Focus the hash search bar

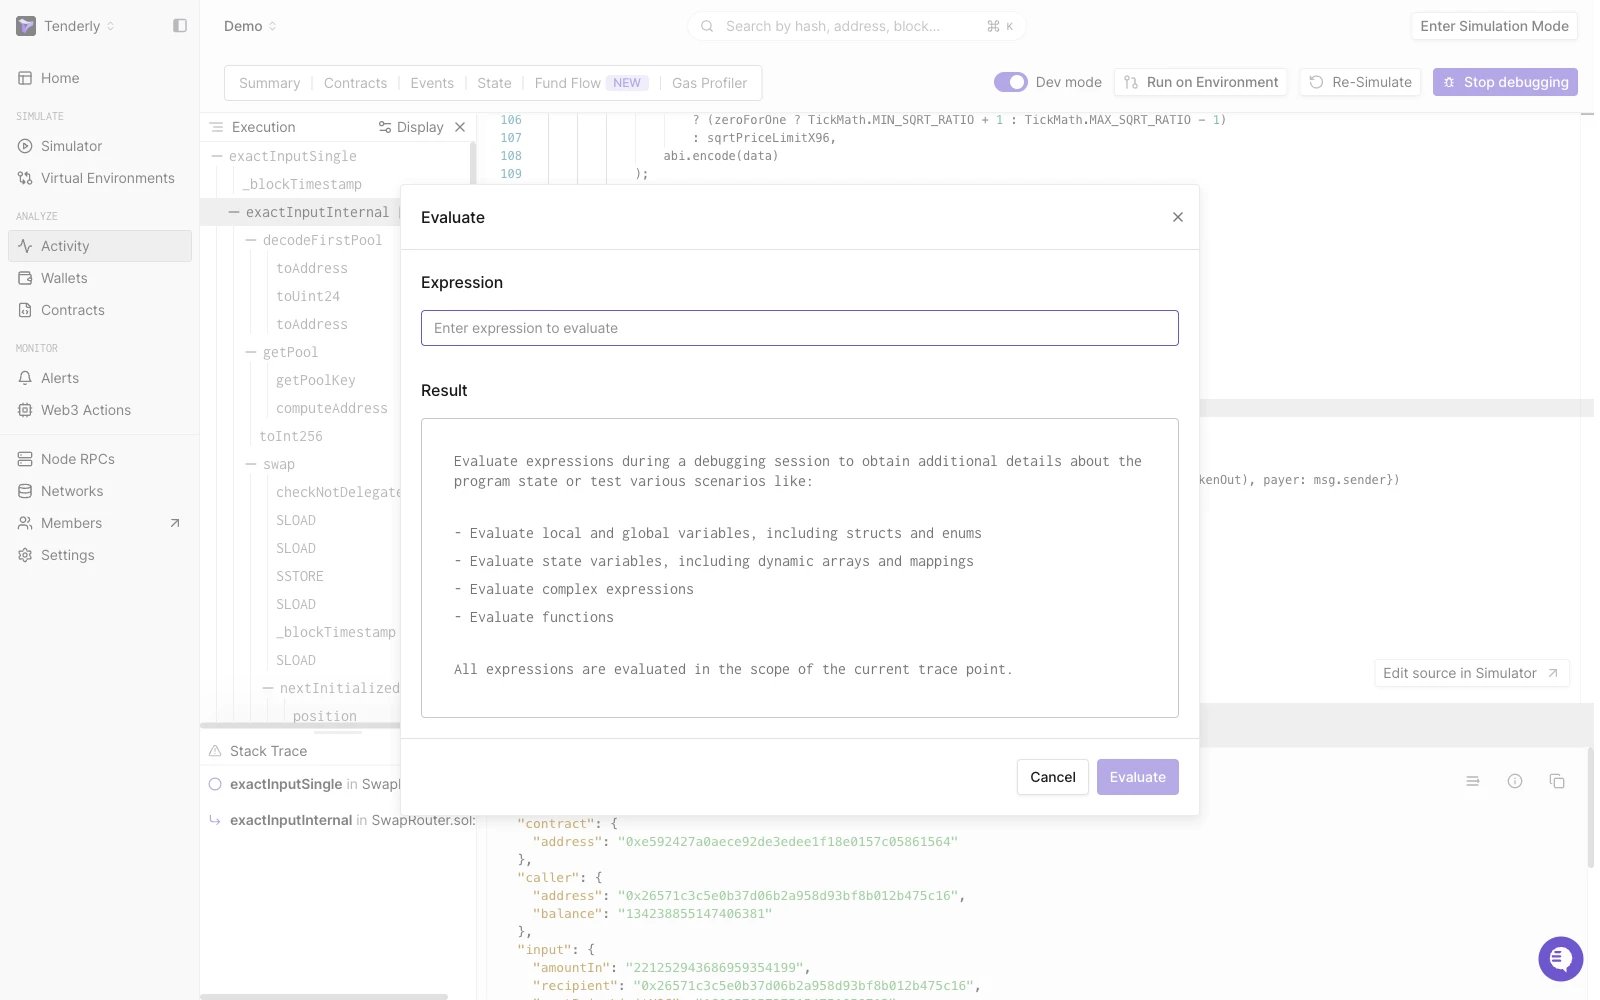(x=857, y=26)
